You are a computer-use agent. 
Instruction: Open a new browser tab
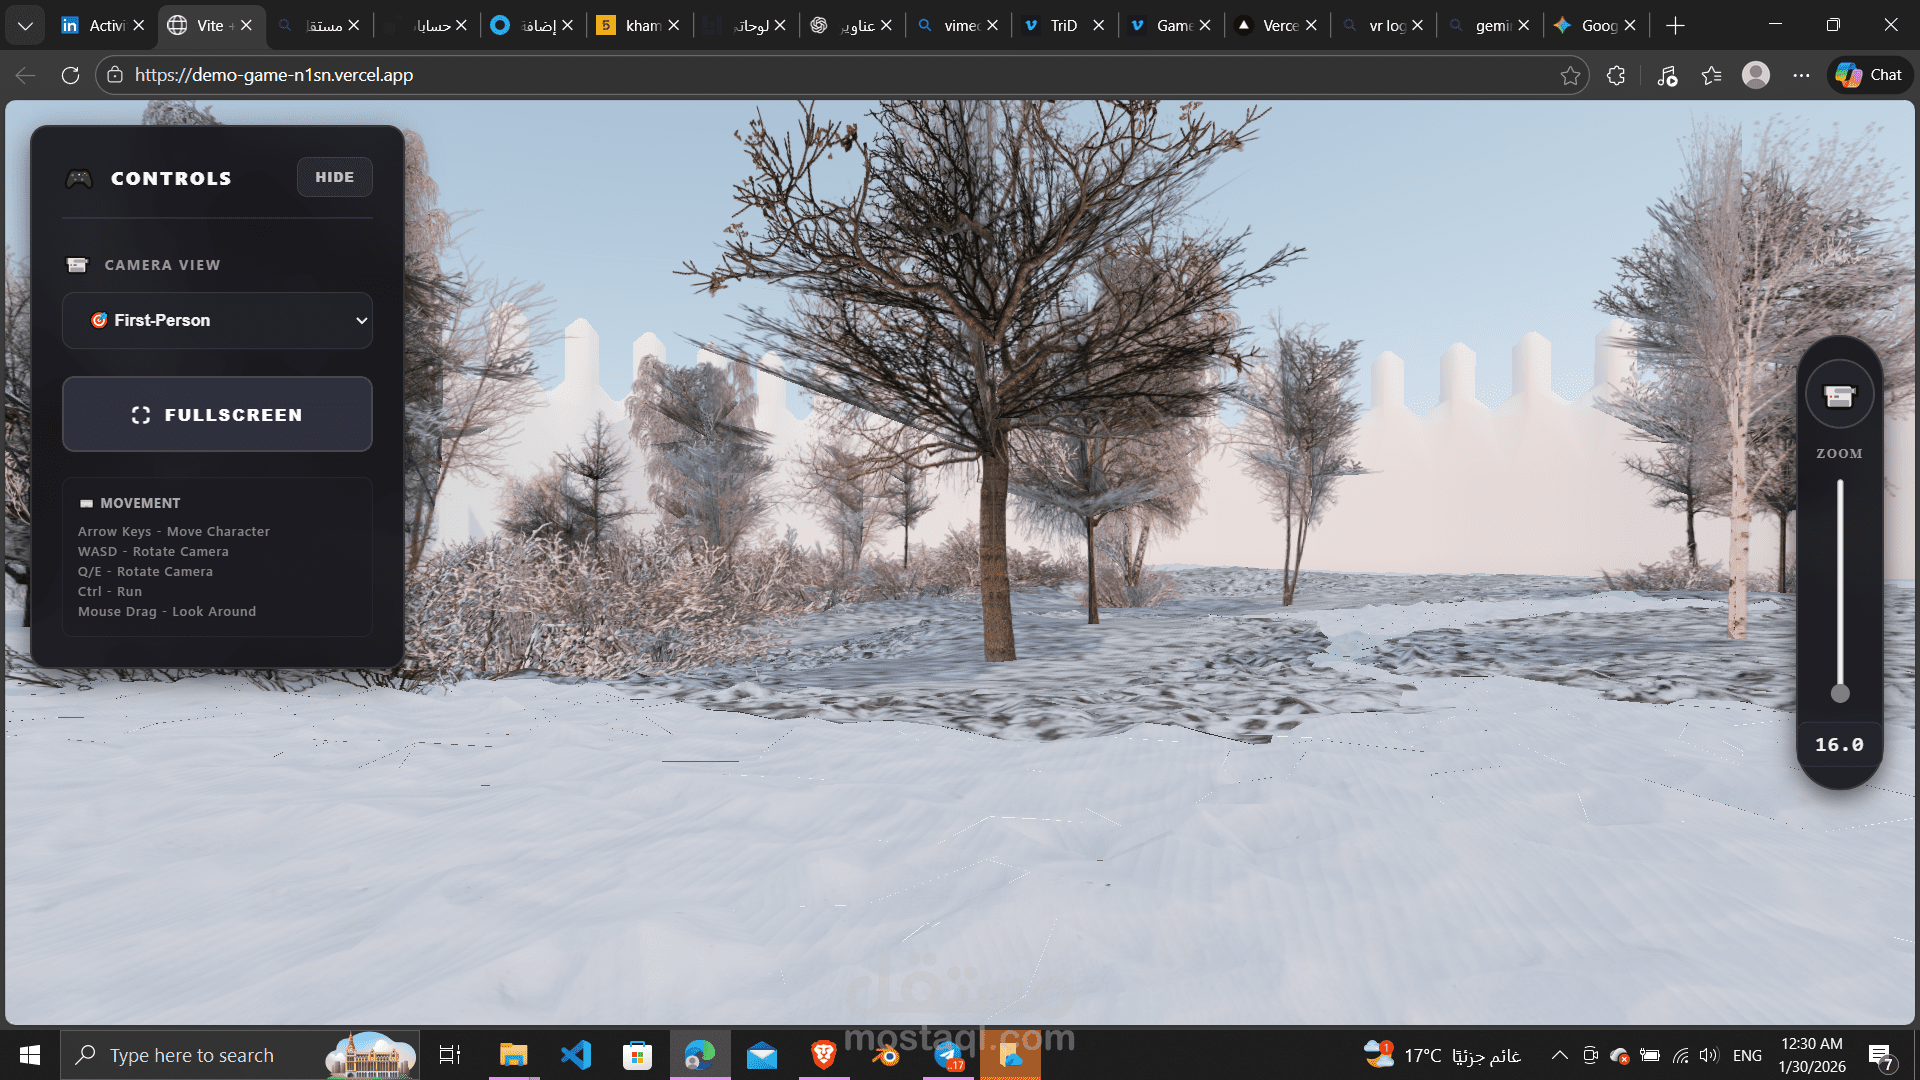point(1676,25)
